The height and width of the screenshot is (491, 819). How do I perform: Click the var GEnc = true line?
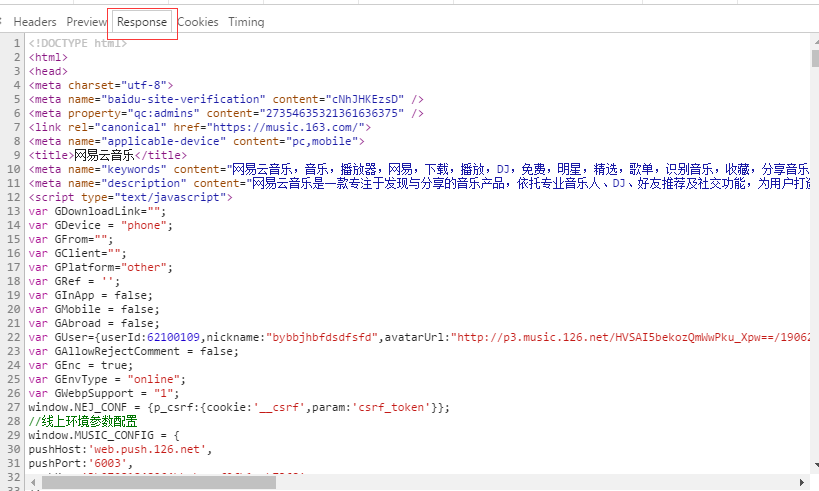[x=81, y=366]
